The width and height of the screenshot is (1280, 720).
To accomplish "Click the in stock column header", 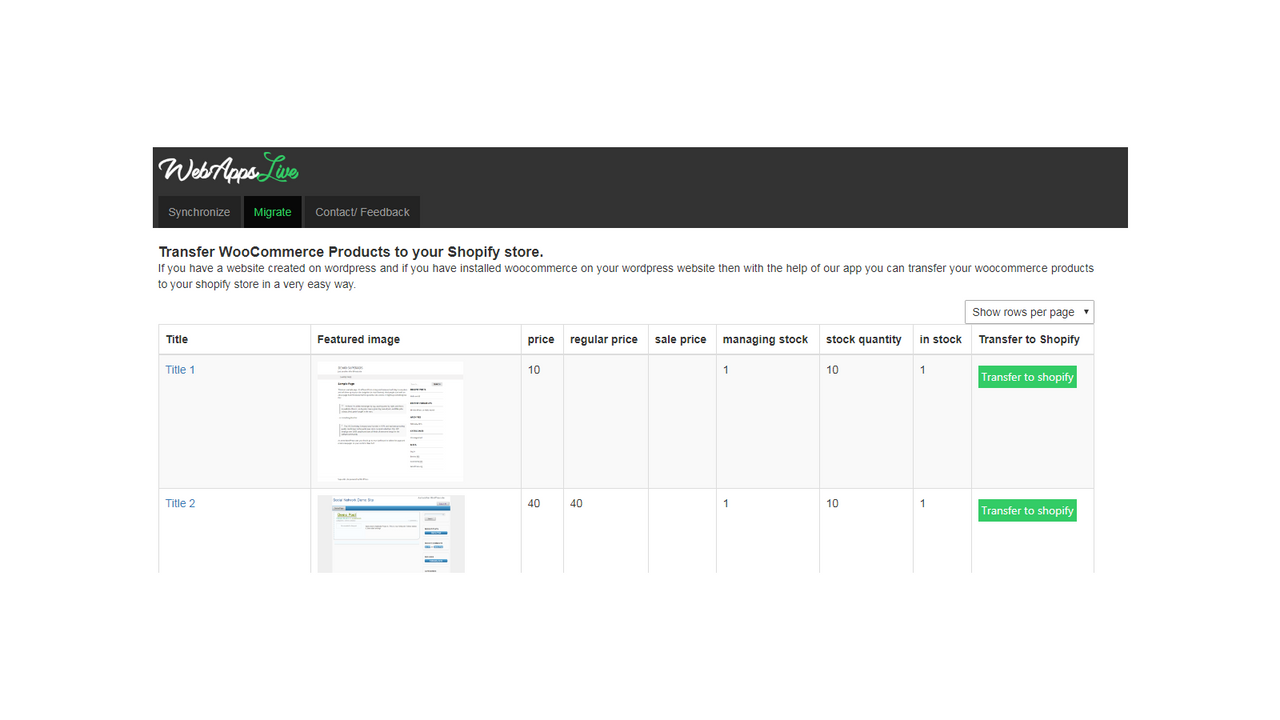I will [941, 340].
